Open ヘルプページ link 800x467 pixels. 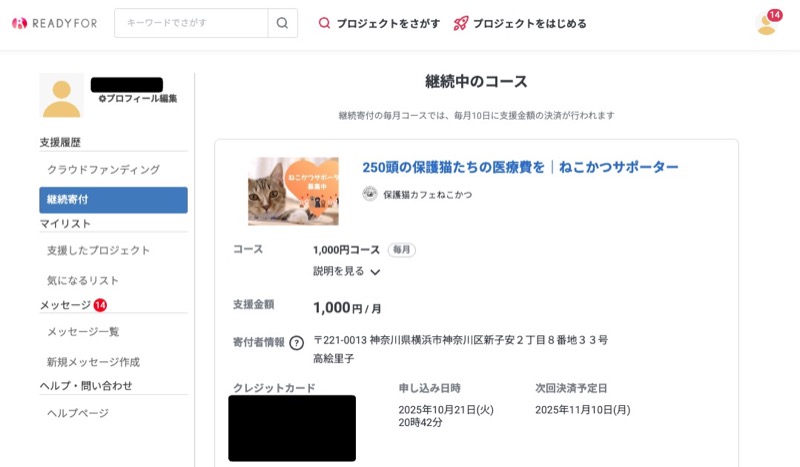coord(78,413)
